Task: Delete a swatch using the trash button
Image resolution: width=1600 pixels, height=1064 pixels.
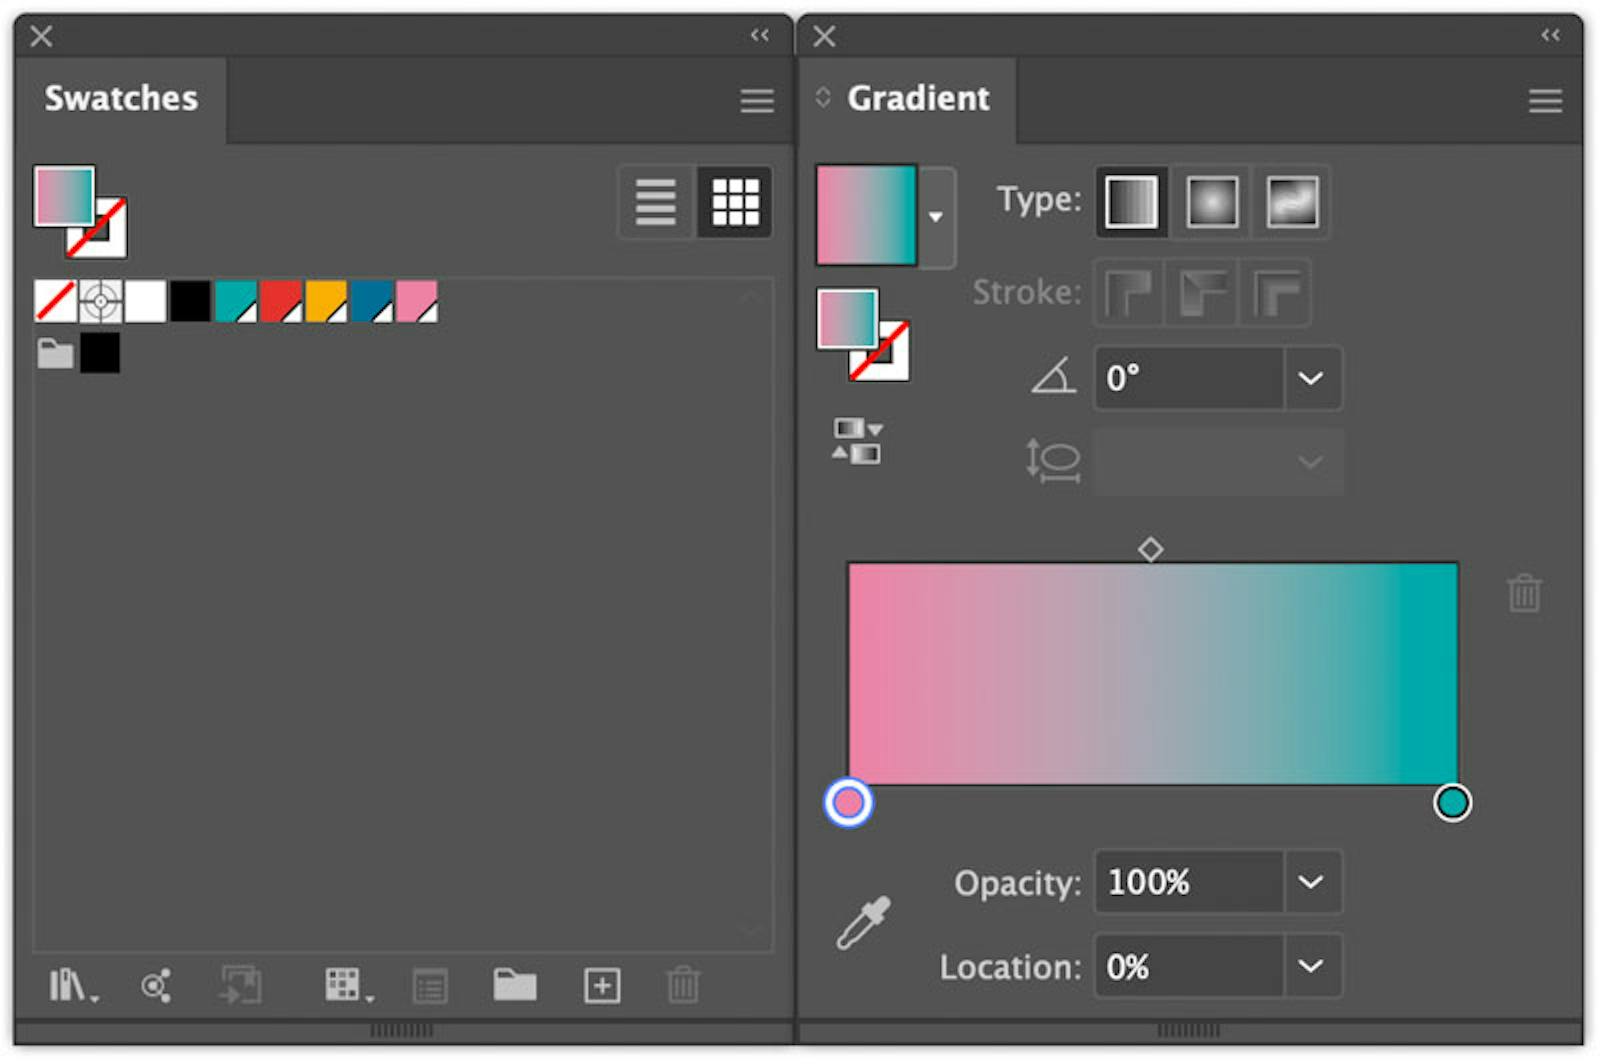Action: [684, 985]
